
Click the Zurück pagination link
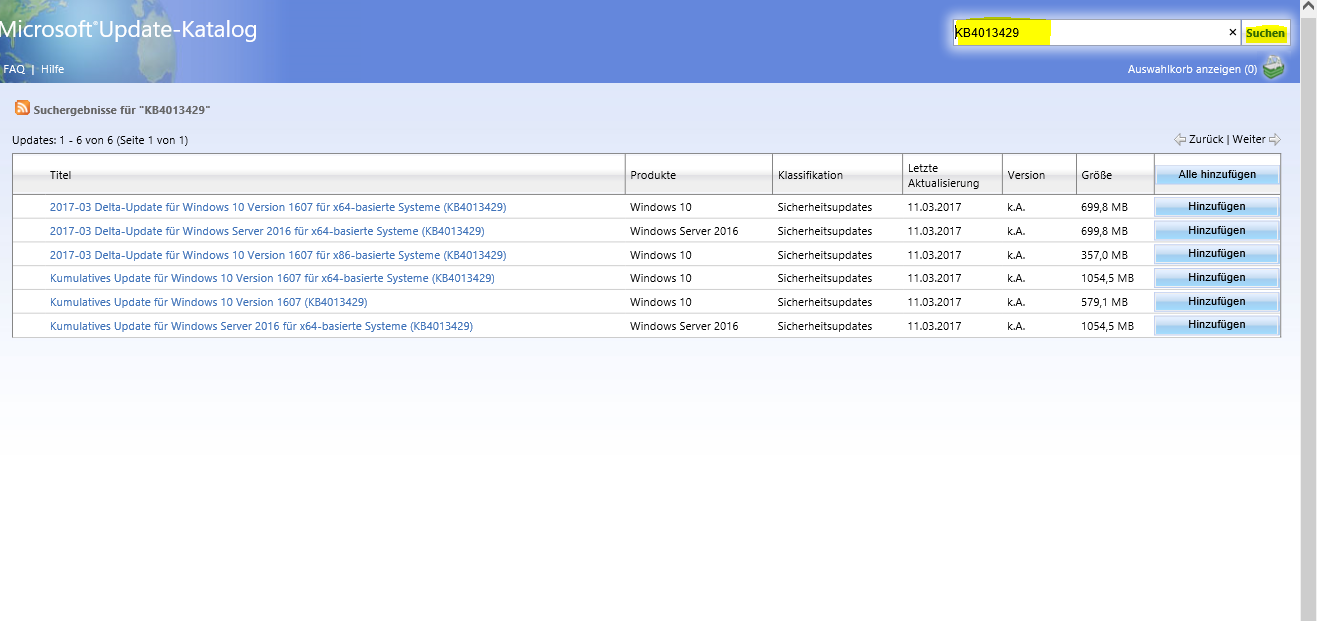(x=1206, y=140)
